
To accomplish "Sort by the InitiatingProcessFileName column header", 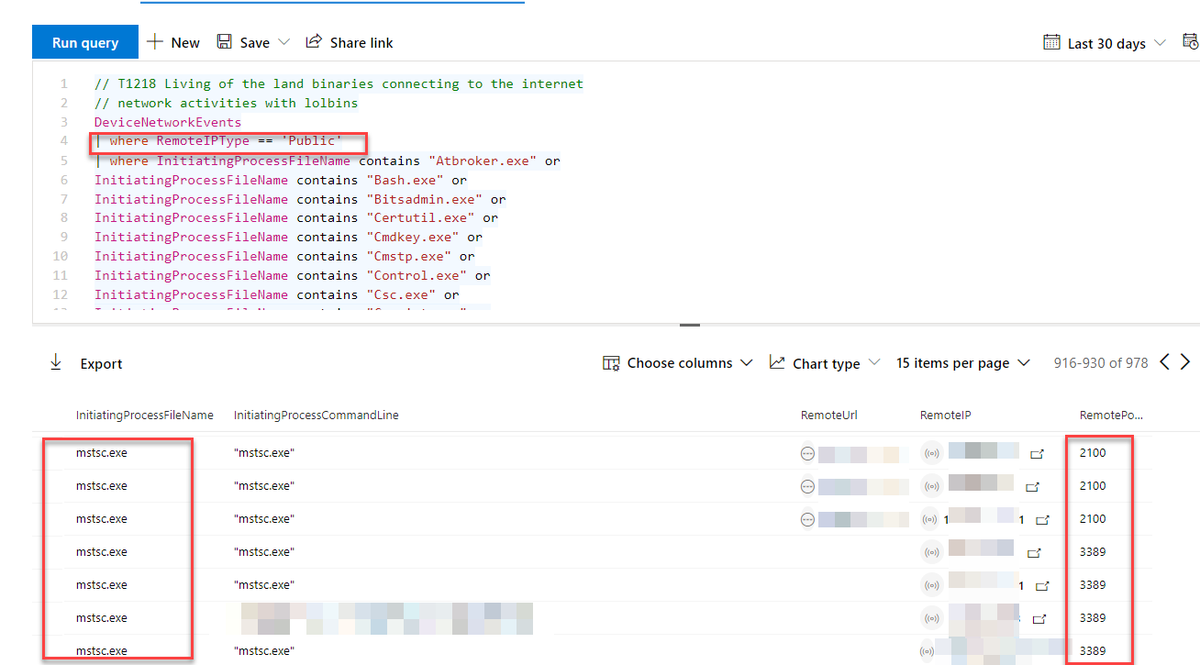I will click(x=145, y=415).
